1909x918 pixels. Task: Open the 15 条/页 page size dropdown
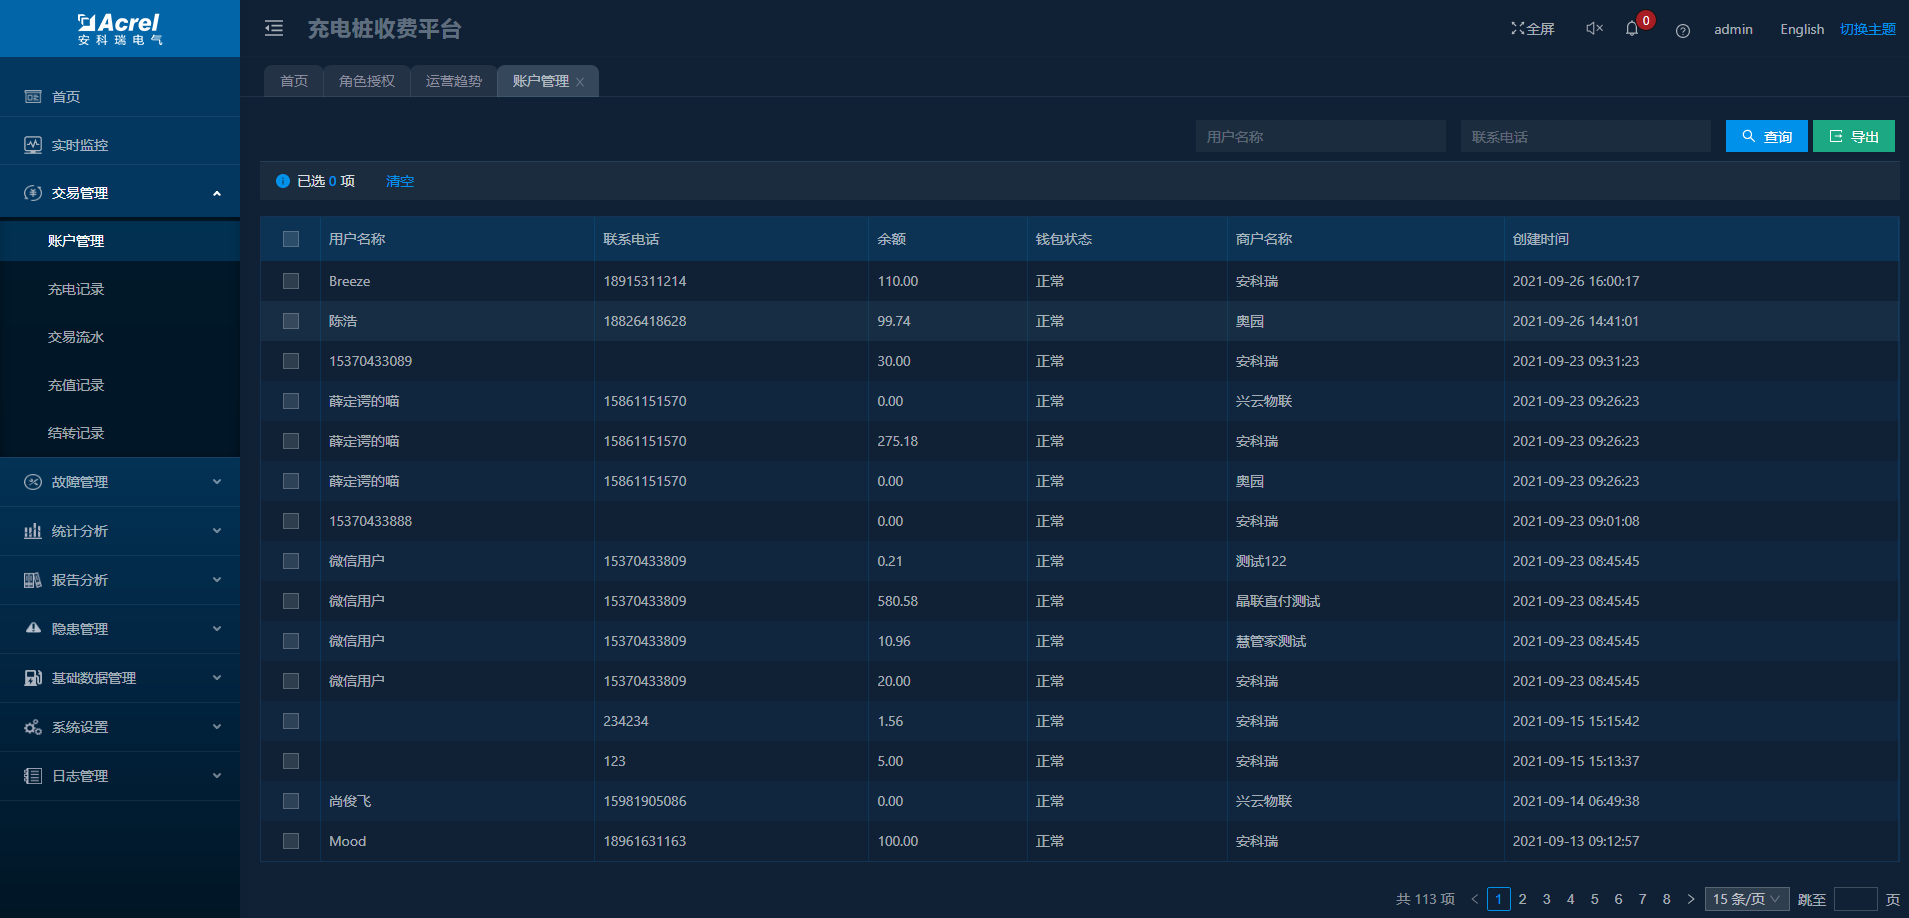1746,899
